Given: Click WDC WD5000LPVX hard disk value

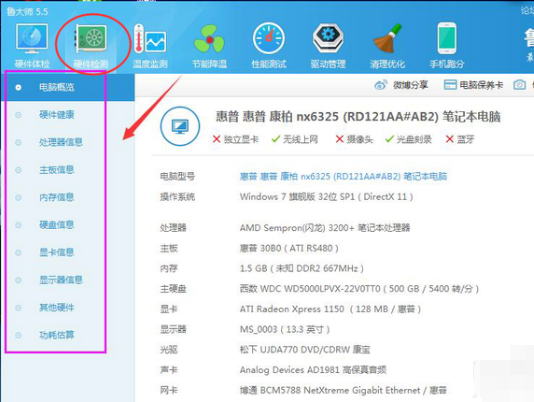Looking at the screenshot, I should tap(359, 289).
